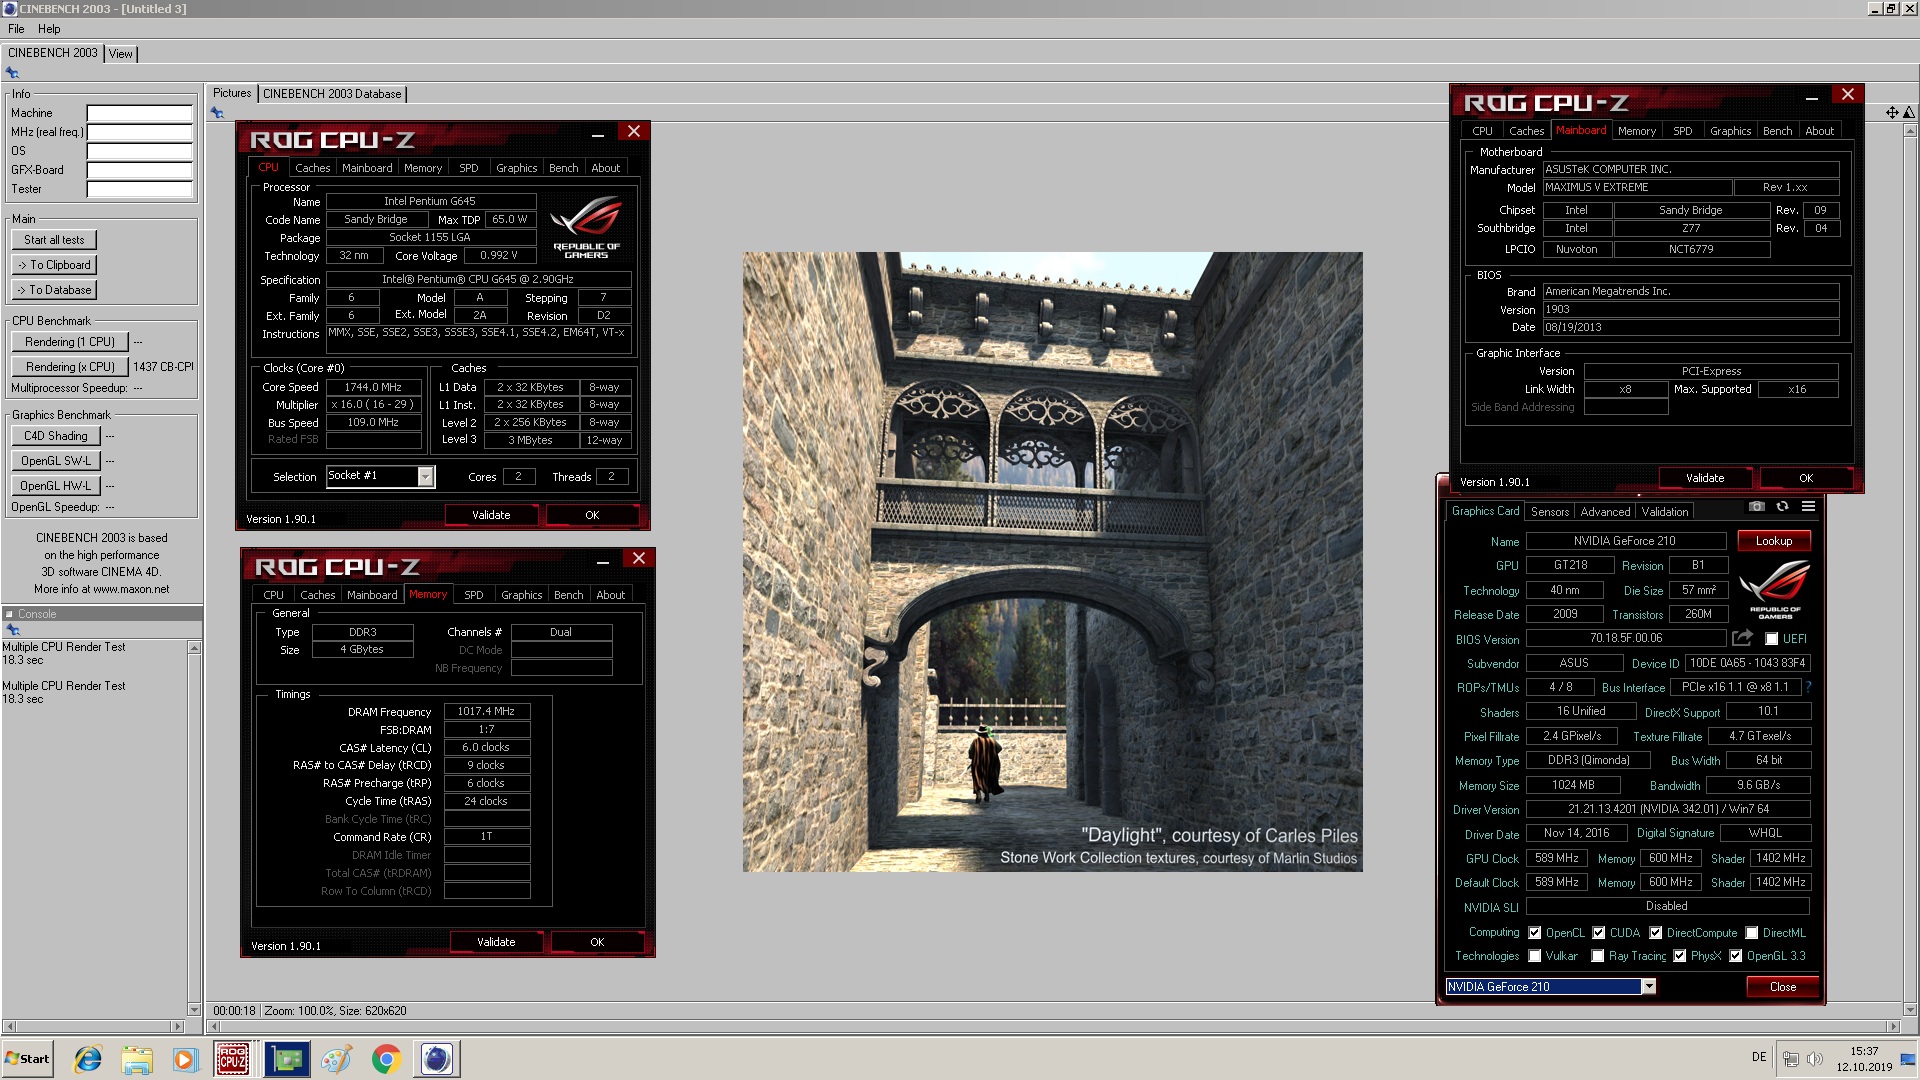Screen dimensions: 1920x1080
Task: Open Google Chrome from the taskbar
Action: [386, 1059]
